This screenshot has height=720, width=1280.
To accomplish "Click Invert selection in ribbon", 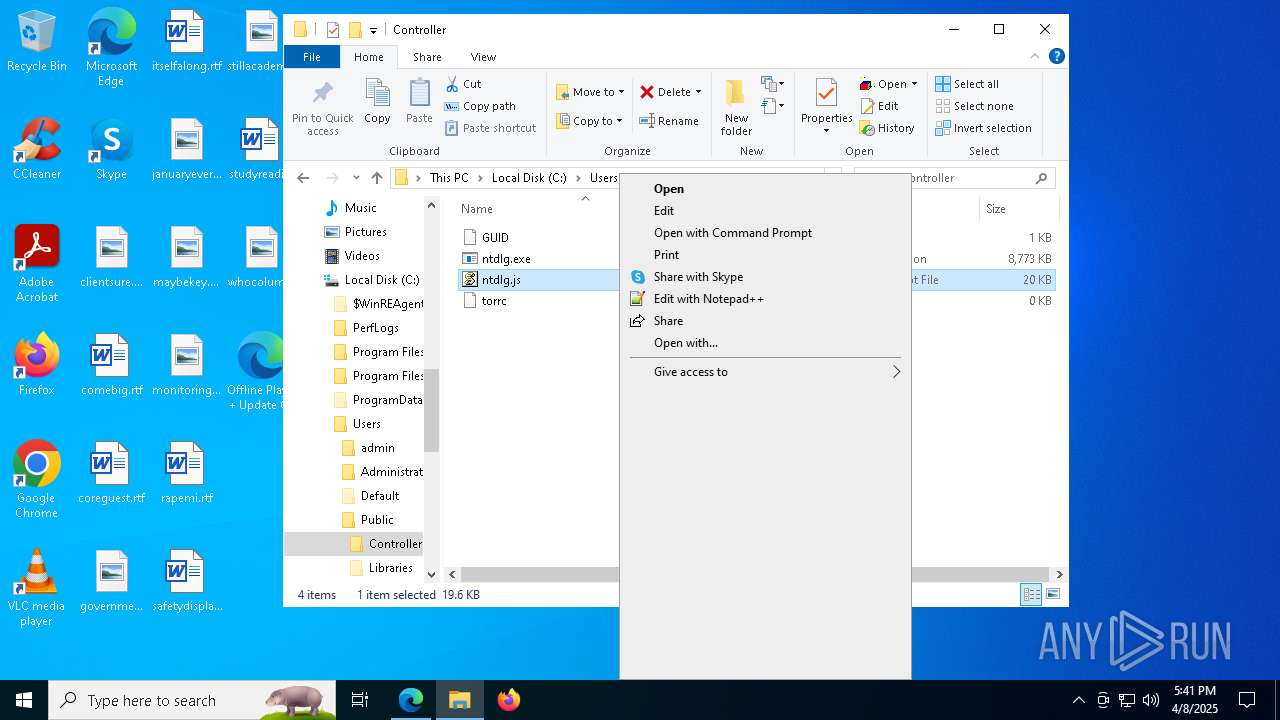I will [x=983, y=128].
